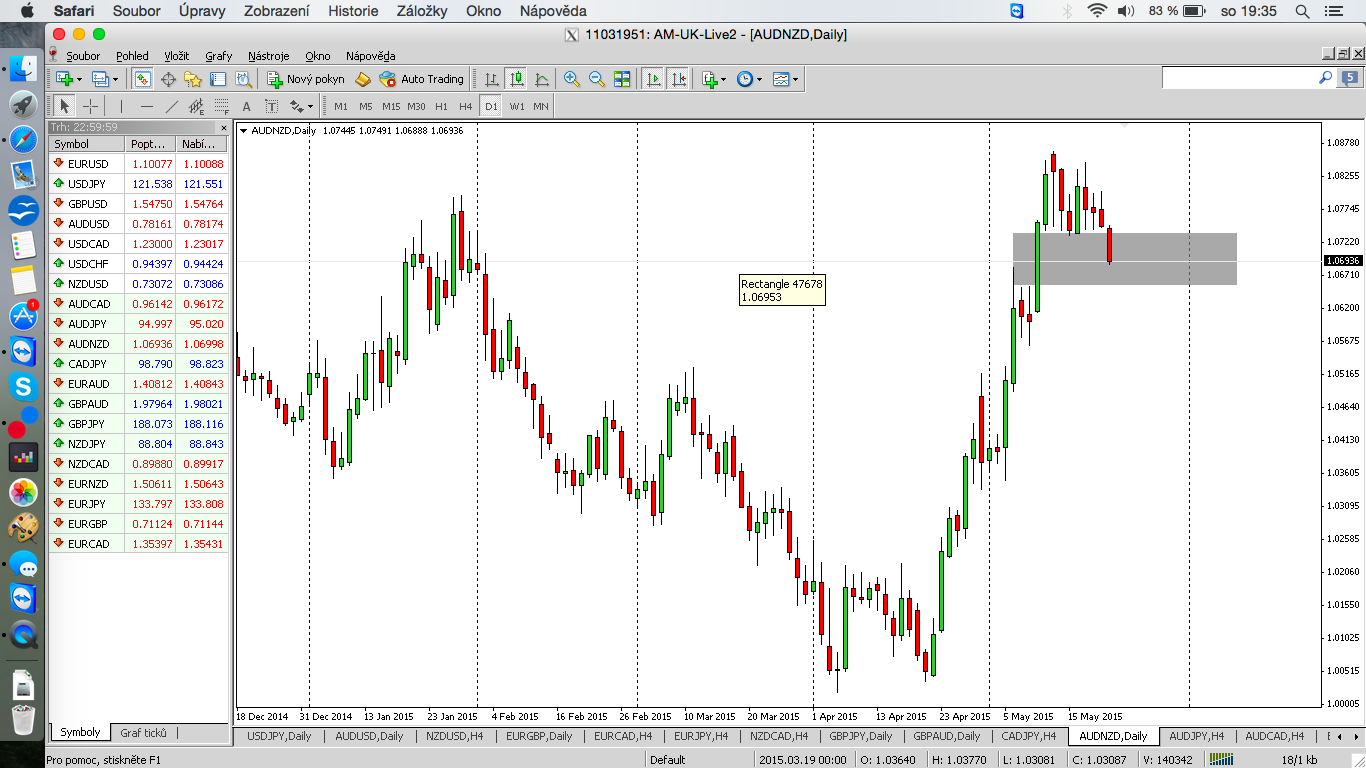Viewport: 1366px width, 768px height.
Task: Open App Store from the Dock
Action: tap(23, 315)
